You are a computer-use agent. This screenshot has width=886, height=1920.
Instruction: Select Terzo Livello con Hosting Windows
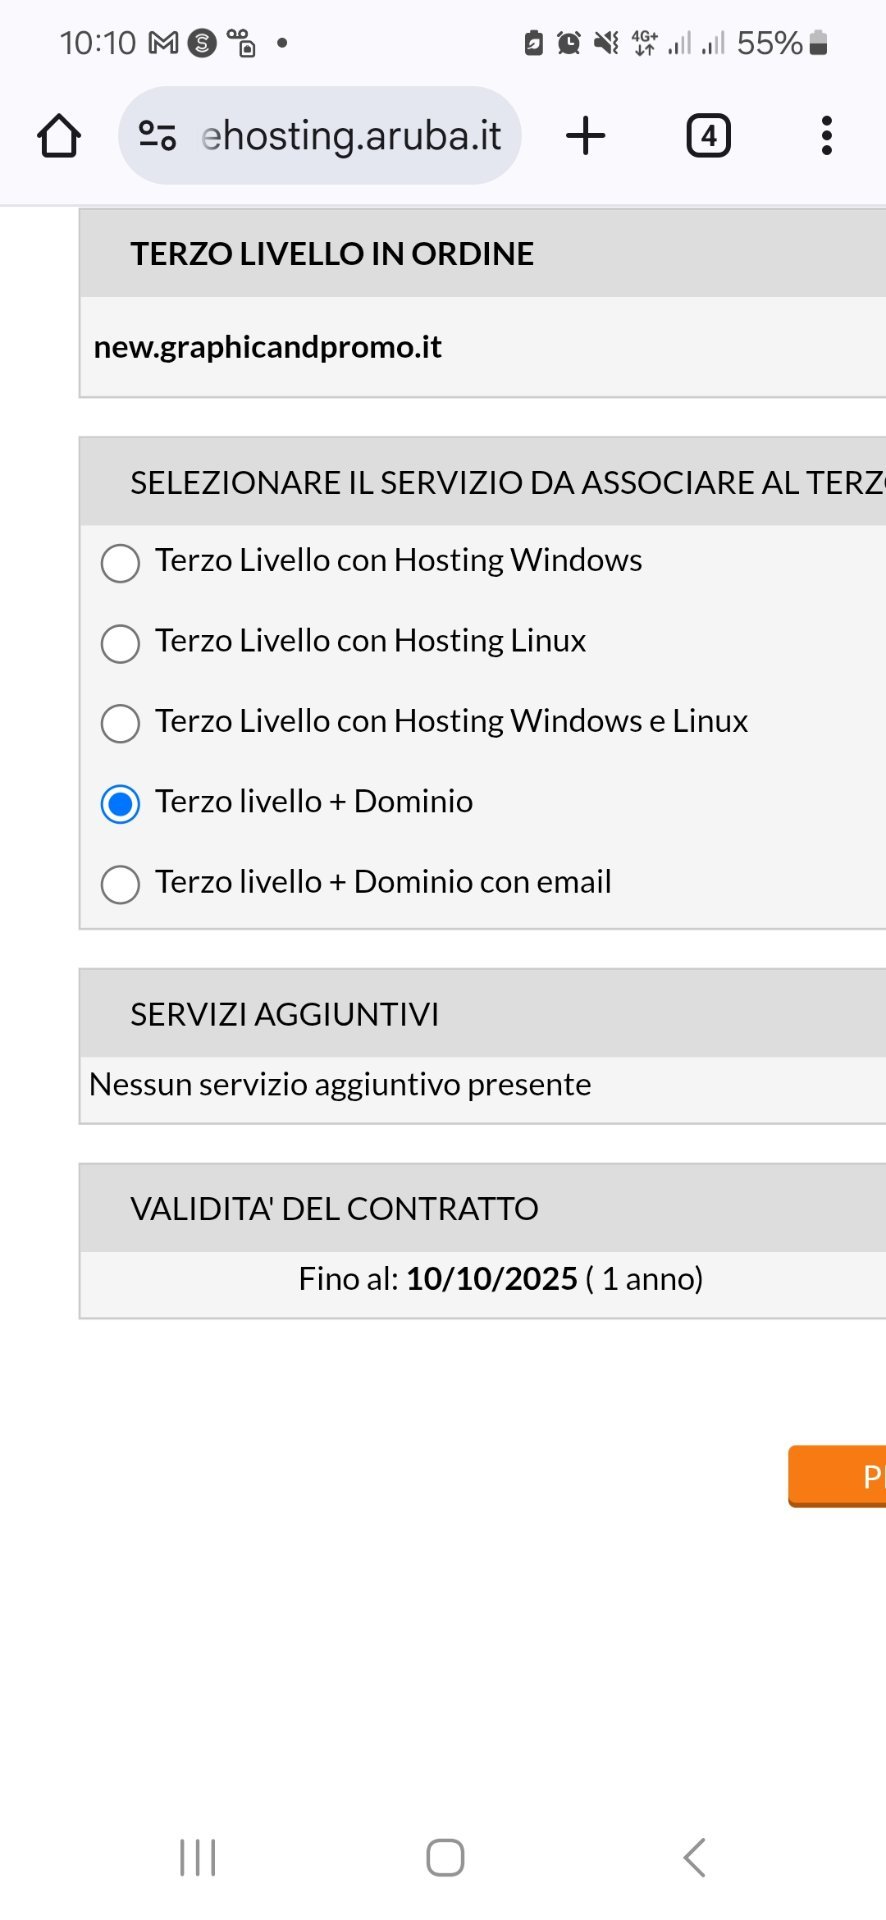[120, 563]
